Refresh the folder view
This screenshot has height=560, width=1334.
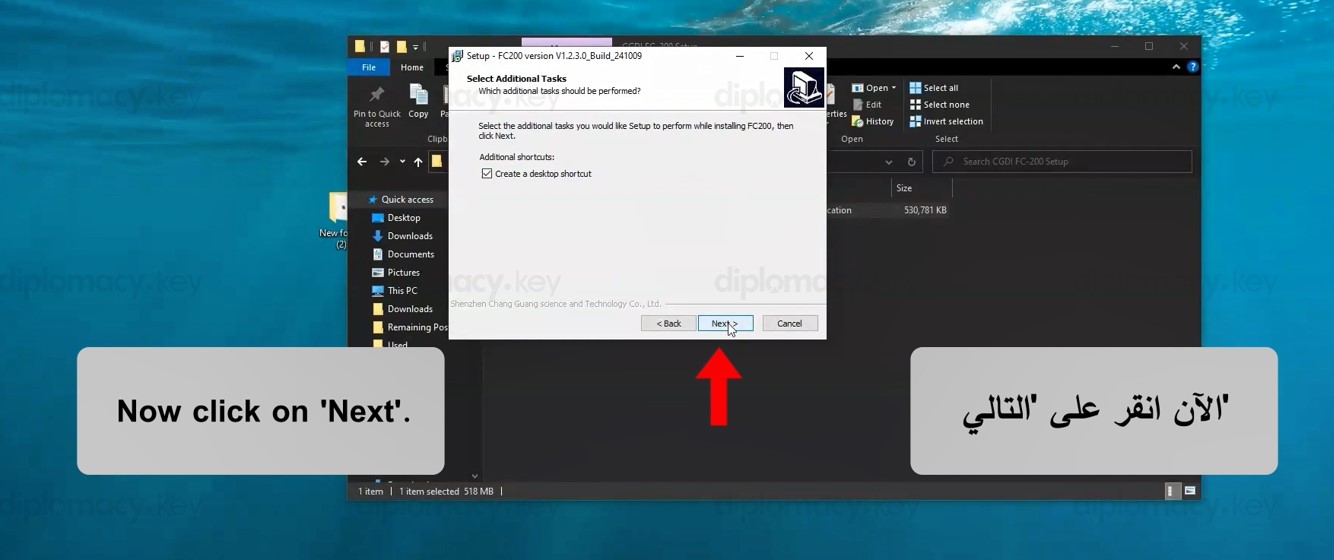911,162
